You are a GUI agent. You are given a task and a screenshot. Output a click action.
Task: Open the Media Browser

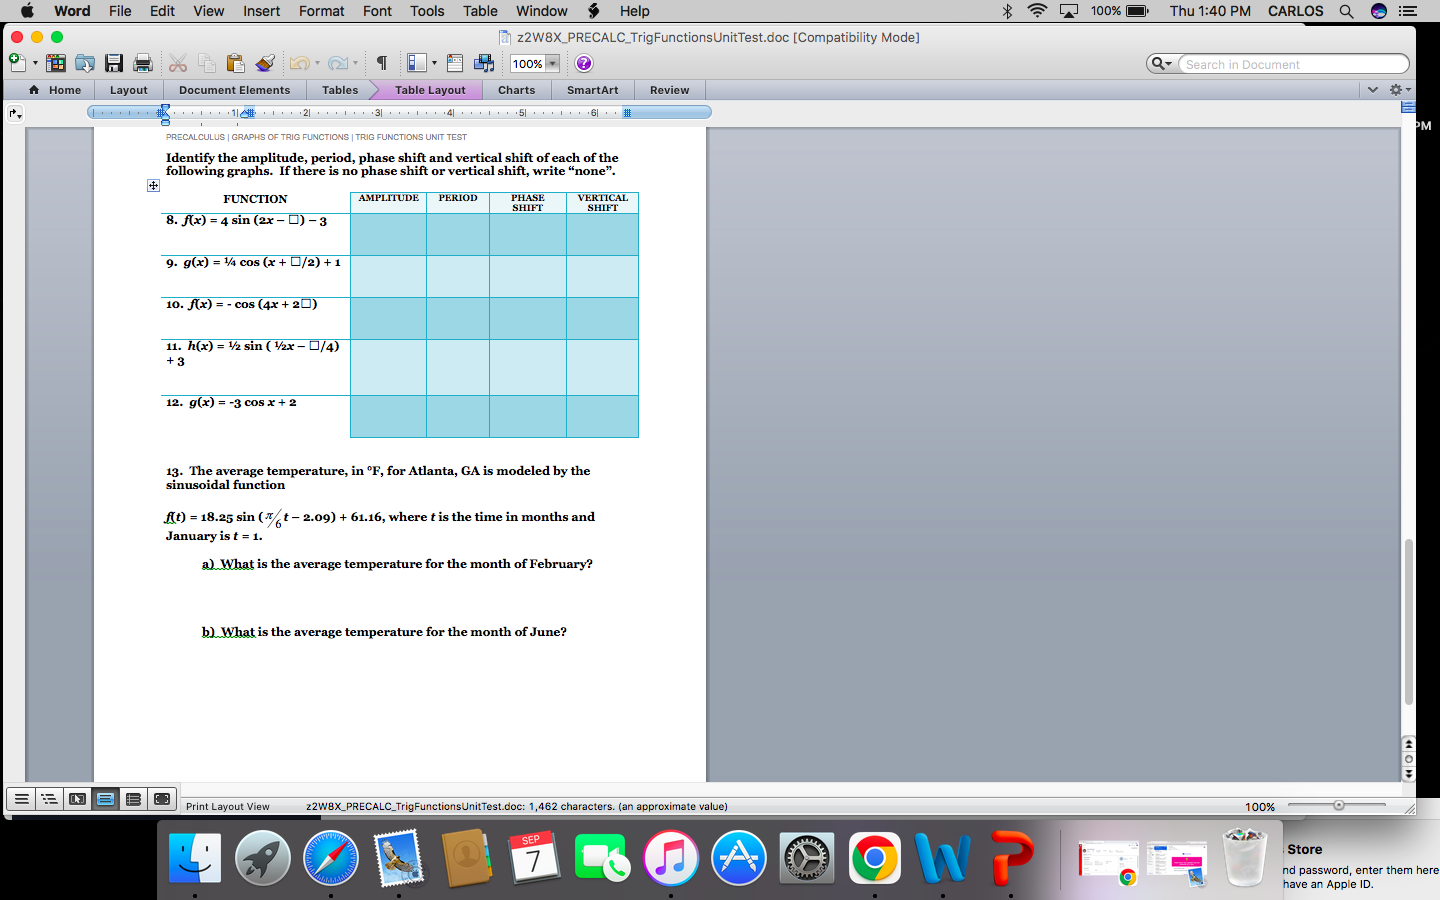[485, 63]
